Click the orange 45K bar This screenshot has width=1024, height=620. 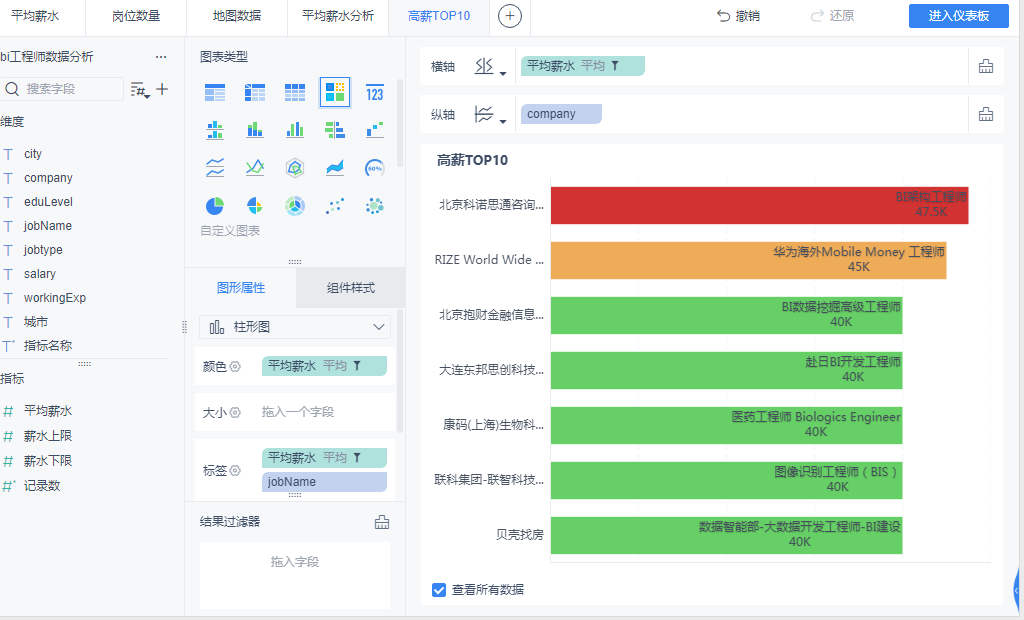(748, 260)
